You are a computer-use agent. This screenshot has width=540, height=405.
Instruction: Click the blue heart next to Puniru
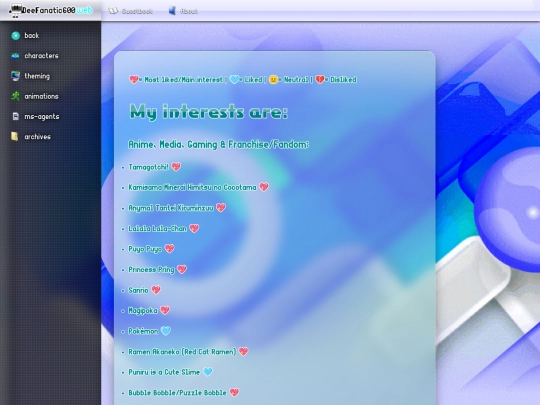click(208, 372)
